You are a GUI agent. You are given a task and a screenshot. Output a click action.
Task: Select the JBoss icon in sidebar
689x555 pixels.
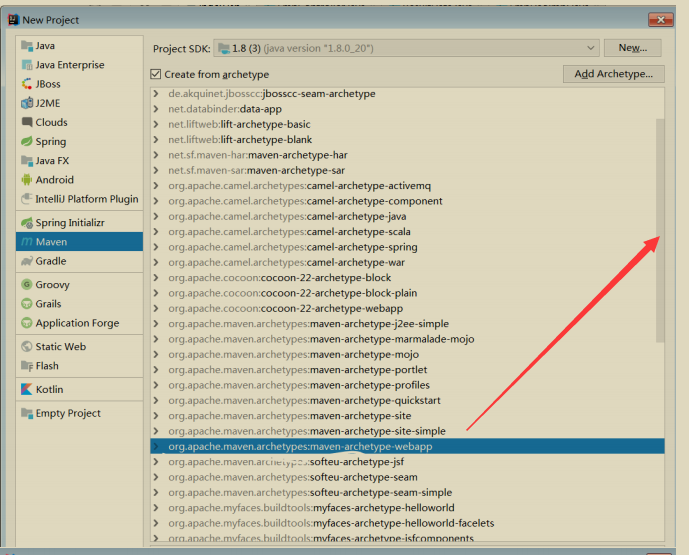coord(27,84)
